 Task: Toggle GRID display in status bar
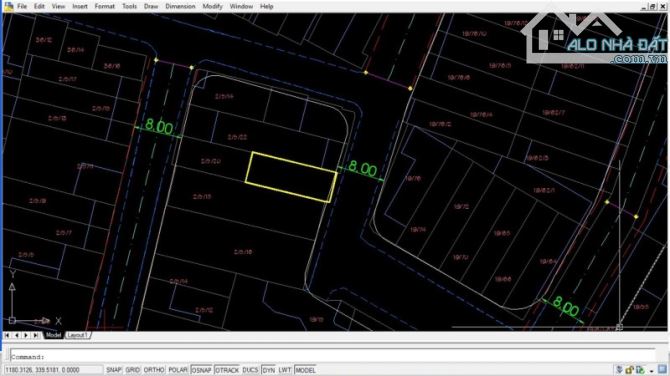(x=132, y=370)
